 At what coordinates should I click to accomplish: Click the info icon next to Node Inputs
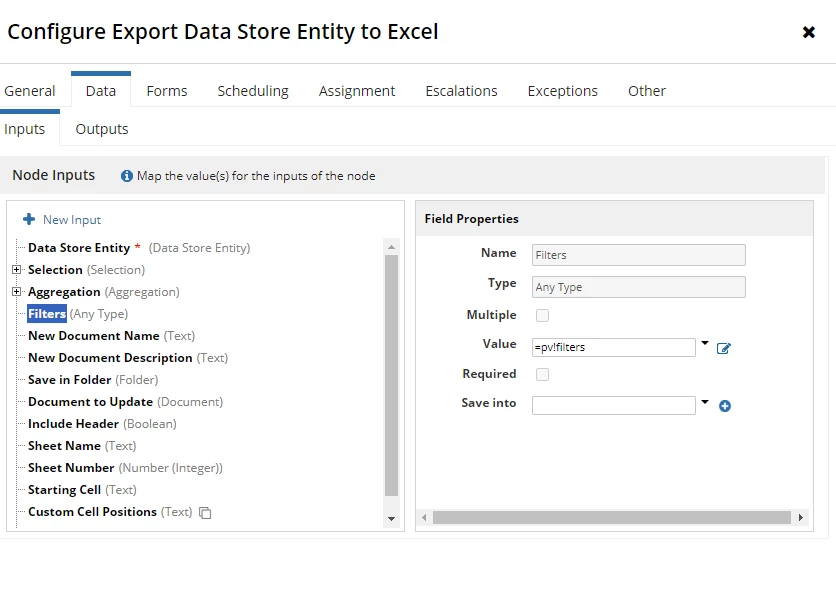[126, 176]
